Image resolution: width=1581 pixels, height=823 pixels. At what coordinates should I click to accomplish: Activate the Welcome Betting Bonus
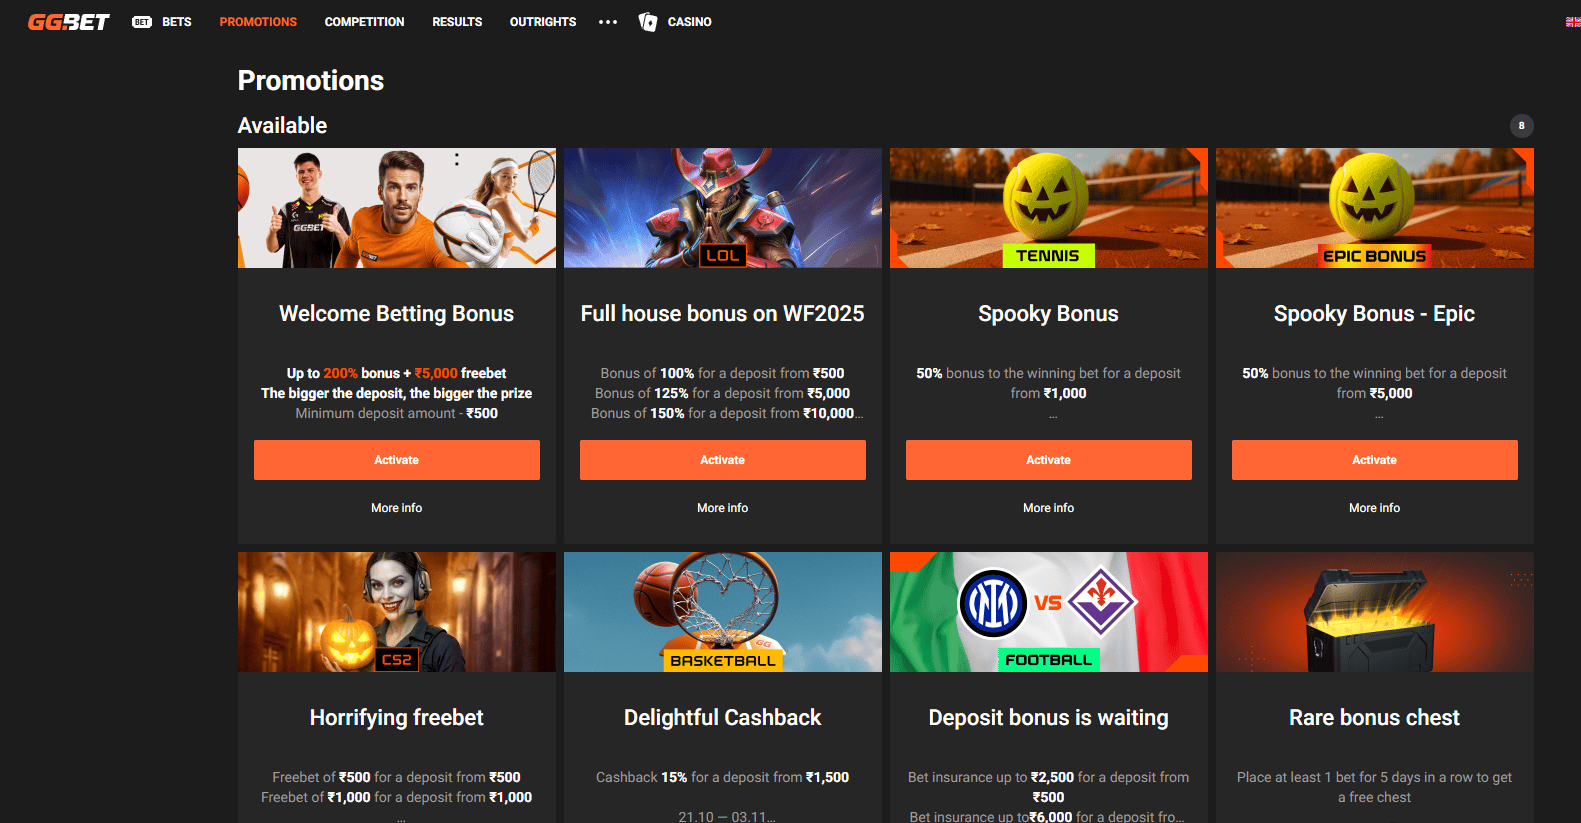pyautogui.click(x=396, y=460)
